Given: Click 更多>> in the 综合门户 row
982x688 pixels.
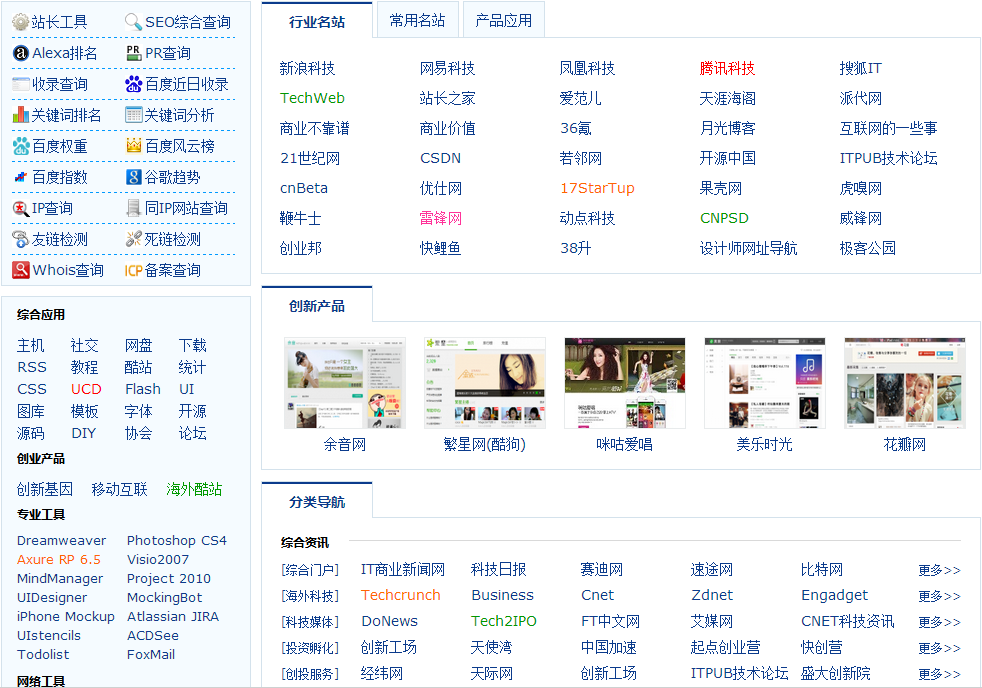Looking at the screenshot, I should click(939, 570).
